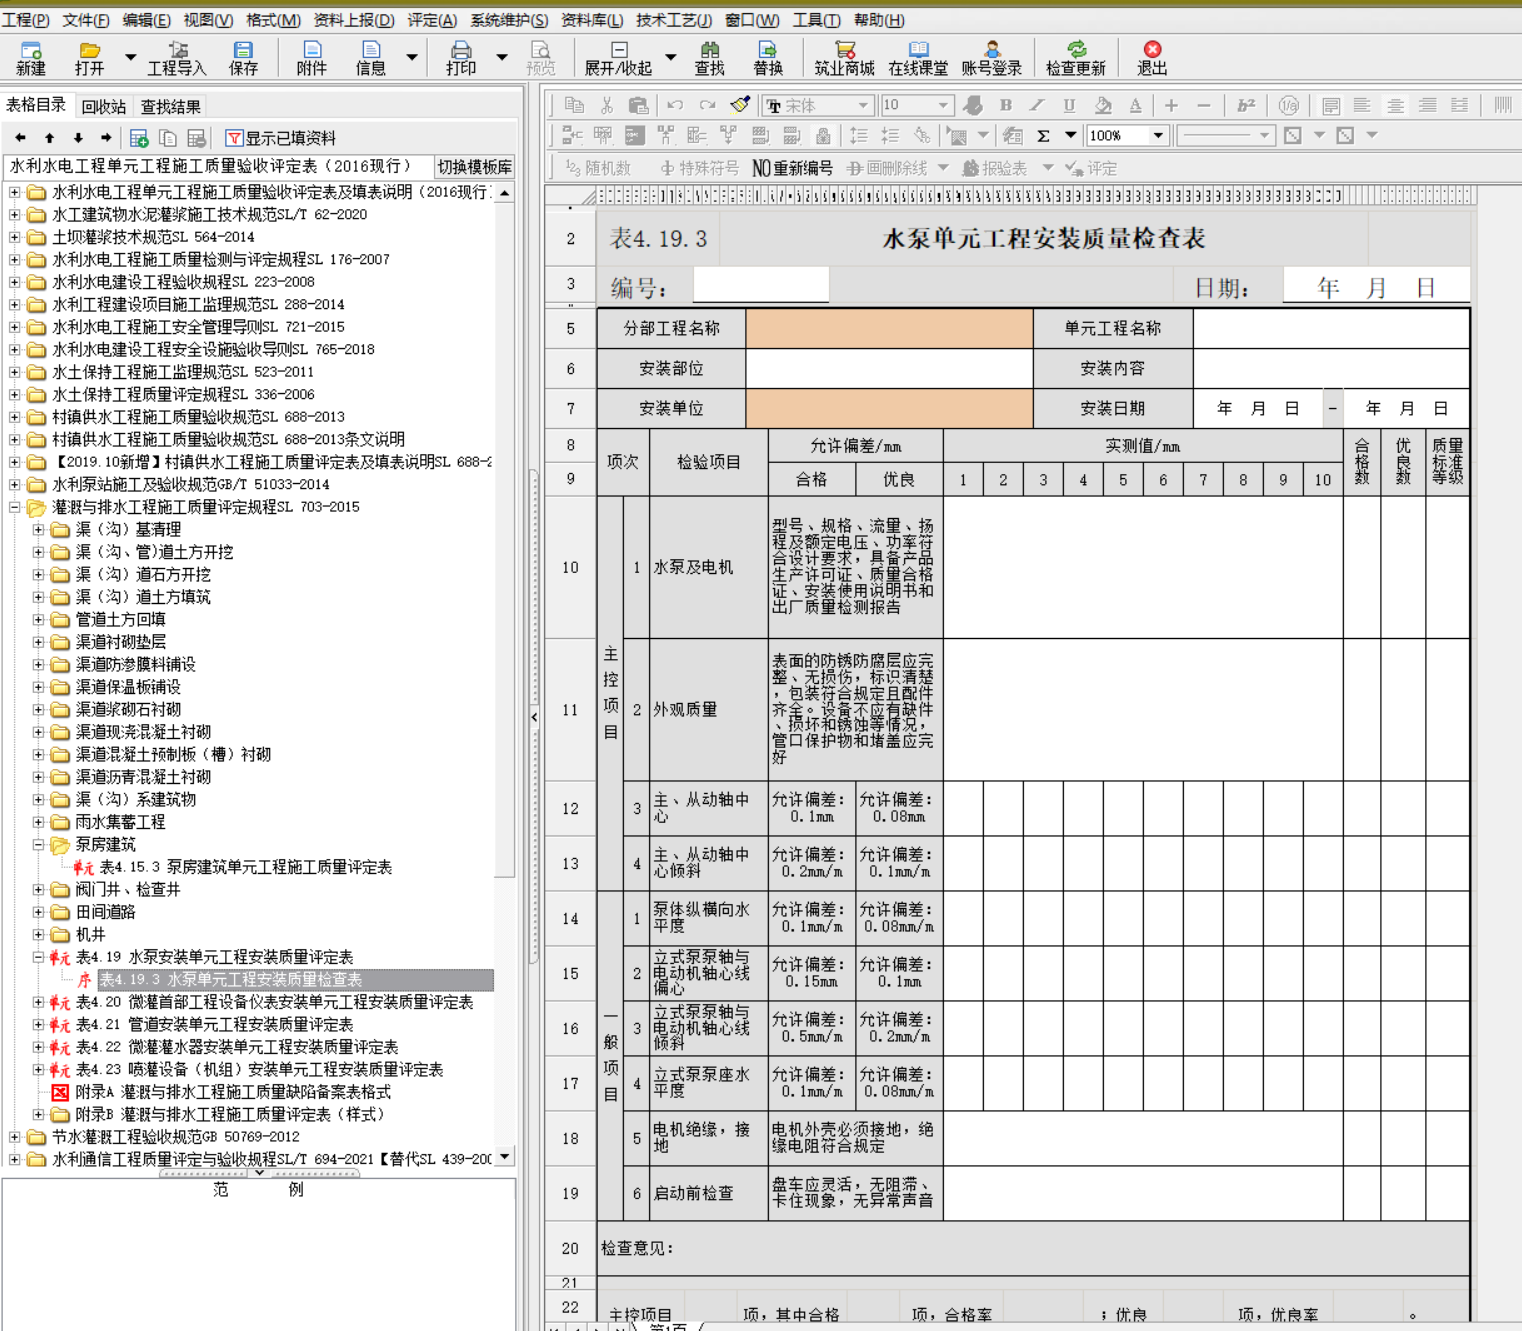Open the 帮助(H) menu
This screenshot has width=1522, height=1331.
[x=879, y=20]
